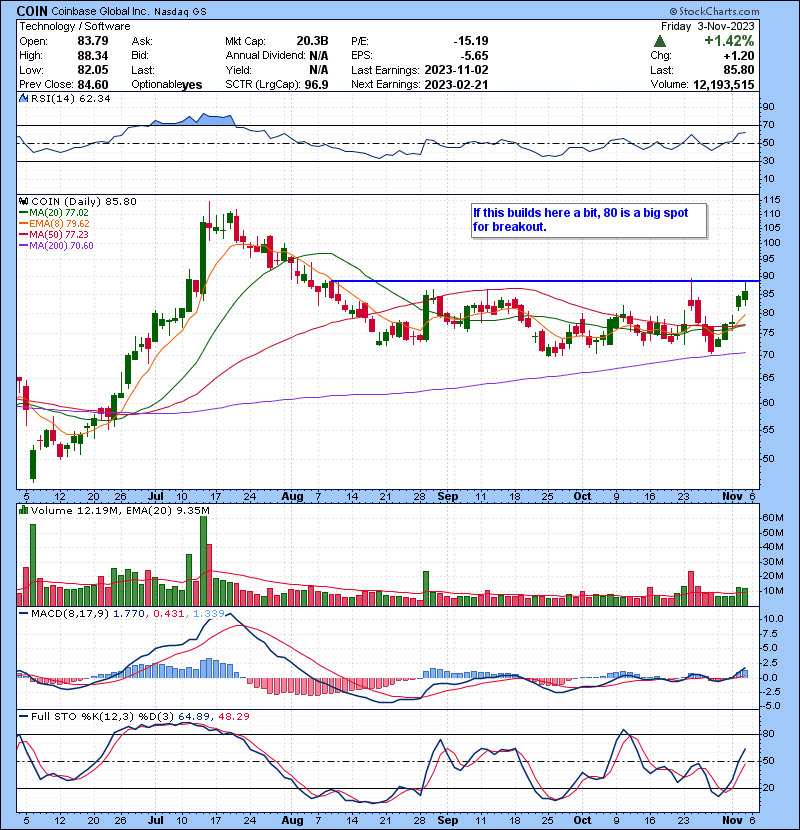Click the EPS value -5.65
Viewport: 800px width, 830px height.
[474, 56]
